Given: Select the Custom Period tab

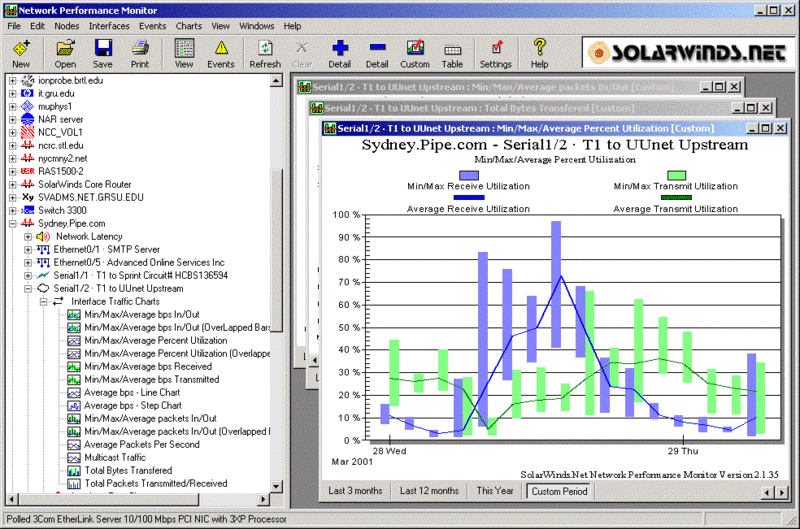Looking at the screenshot, I should pyautogui.click(x=559, y=491).
